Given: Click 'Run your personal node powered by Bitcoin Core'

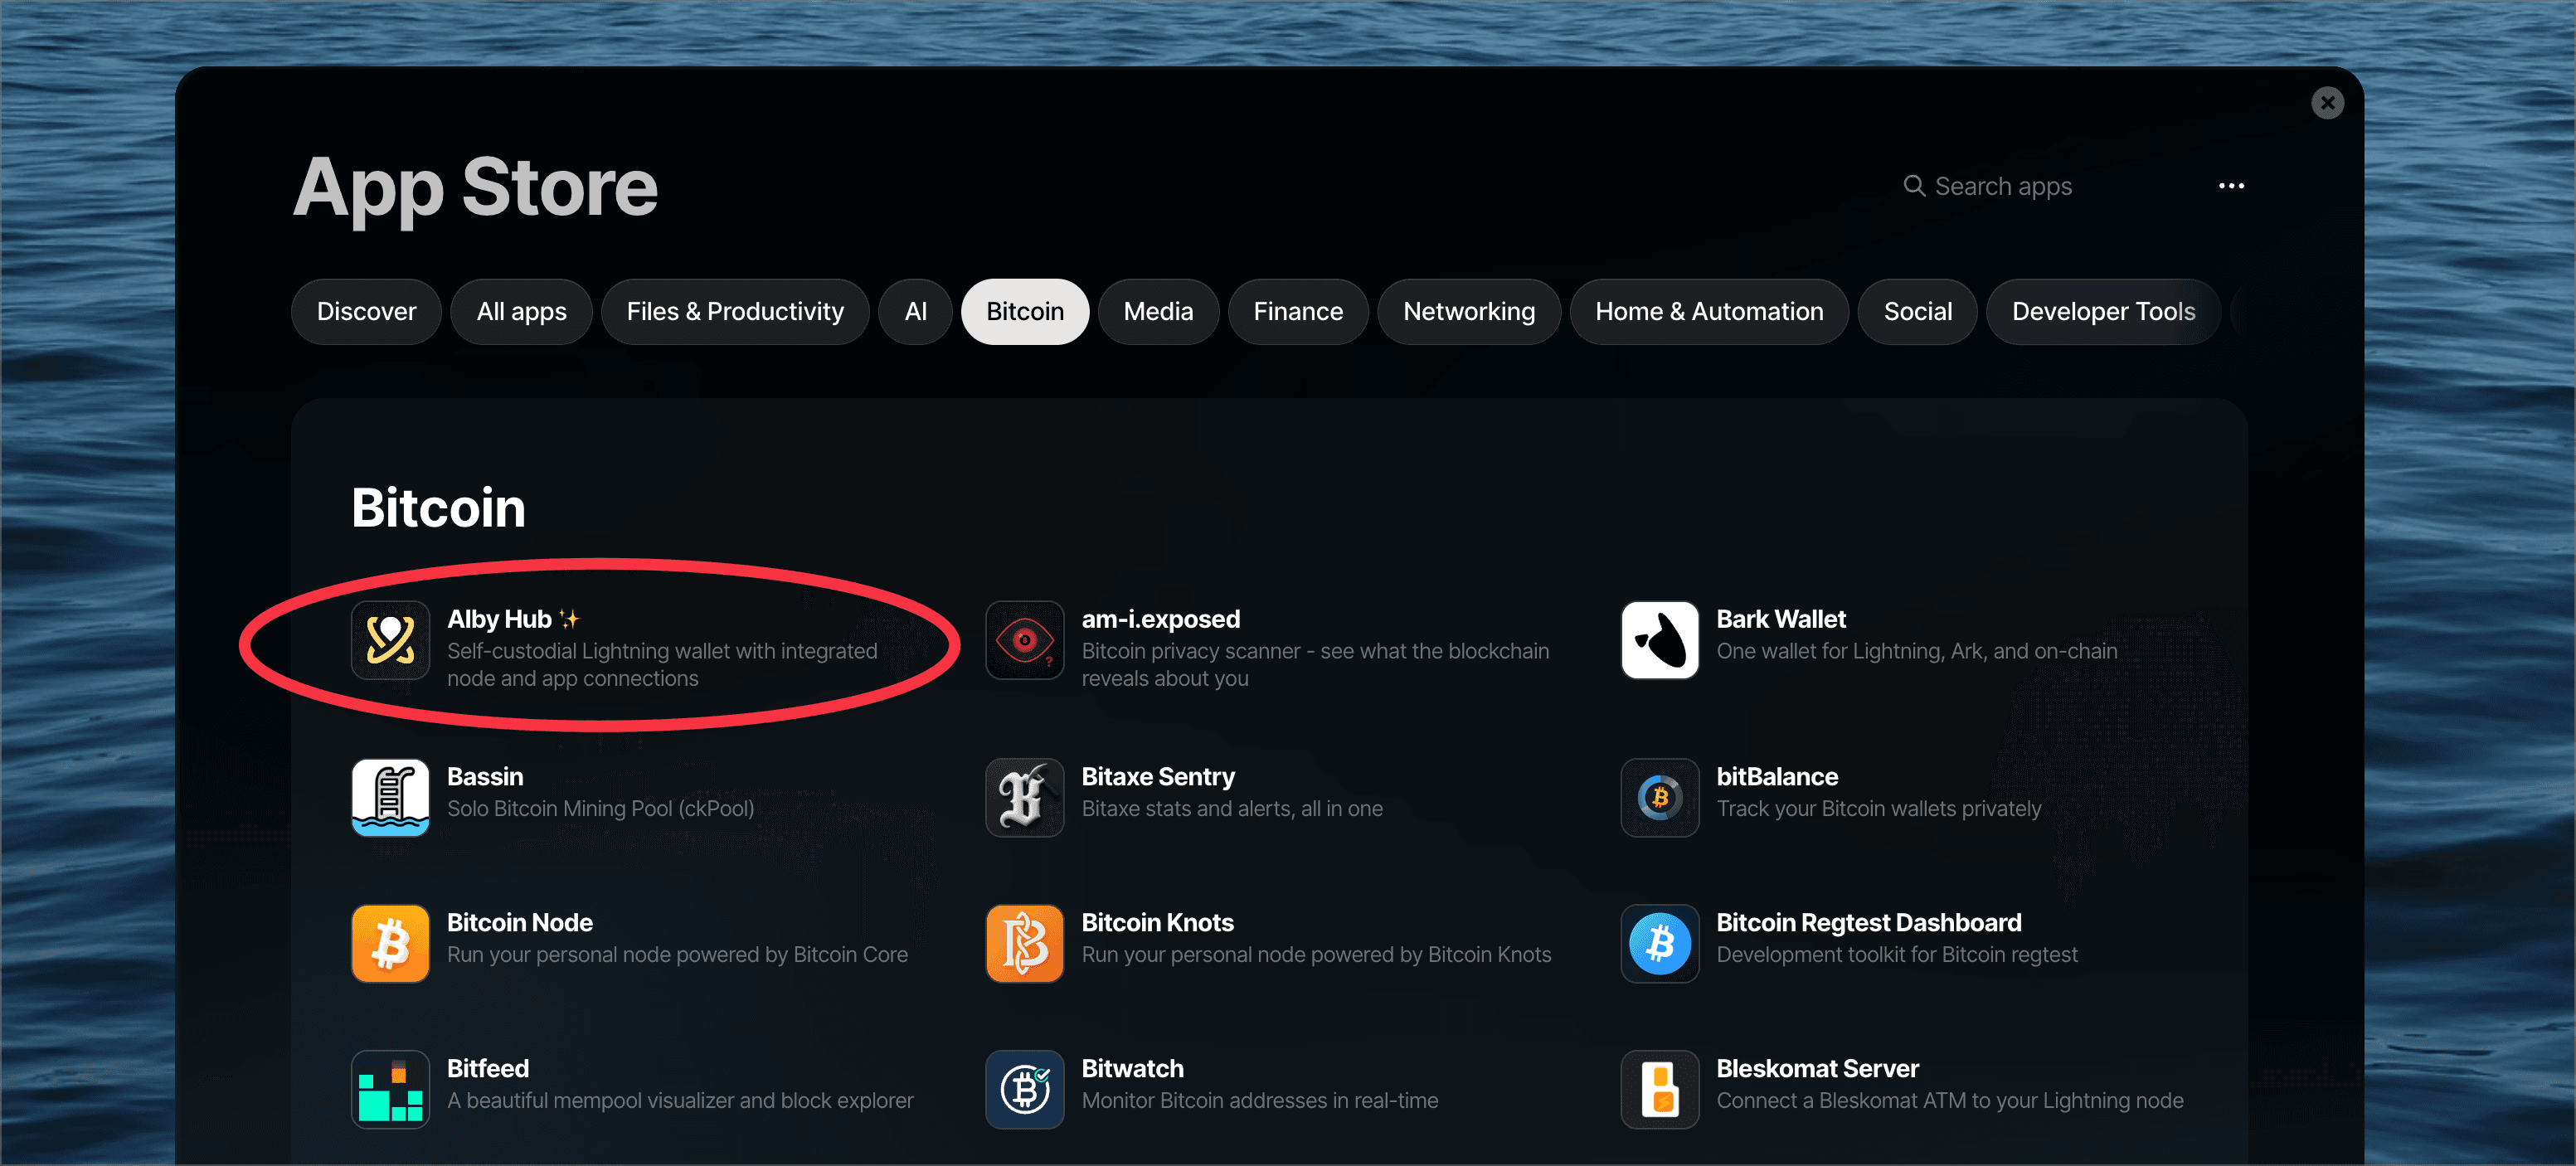Looking at the screenshot, I should 677,954.
